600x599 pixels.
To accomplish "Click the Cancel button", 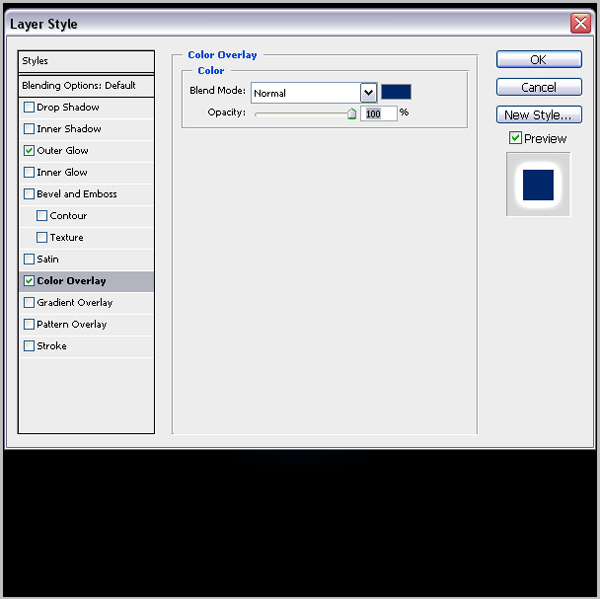I will pyautogui.click(x=539, y=87).
